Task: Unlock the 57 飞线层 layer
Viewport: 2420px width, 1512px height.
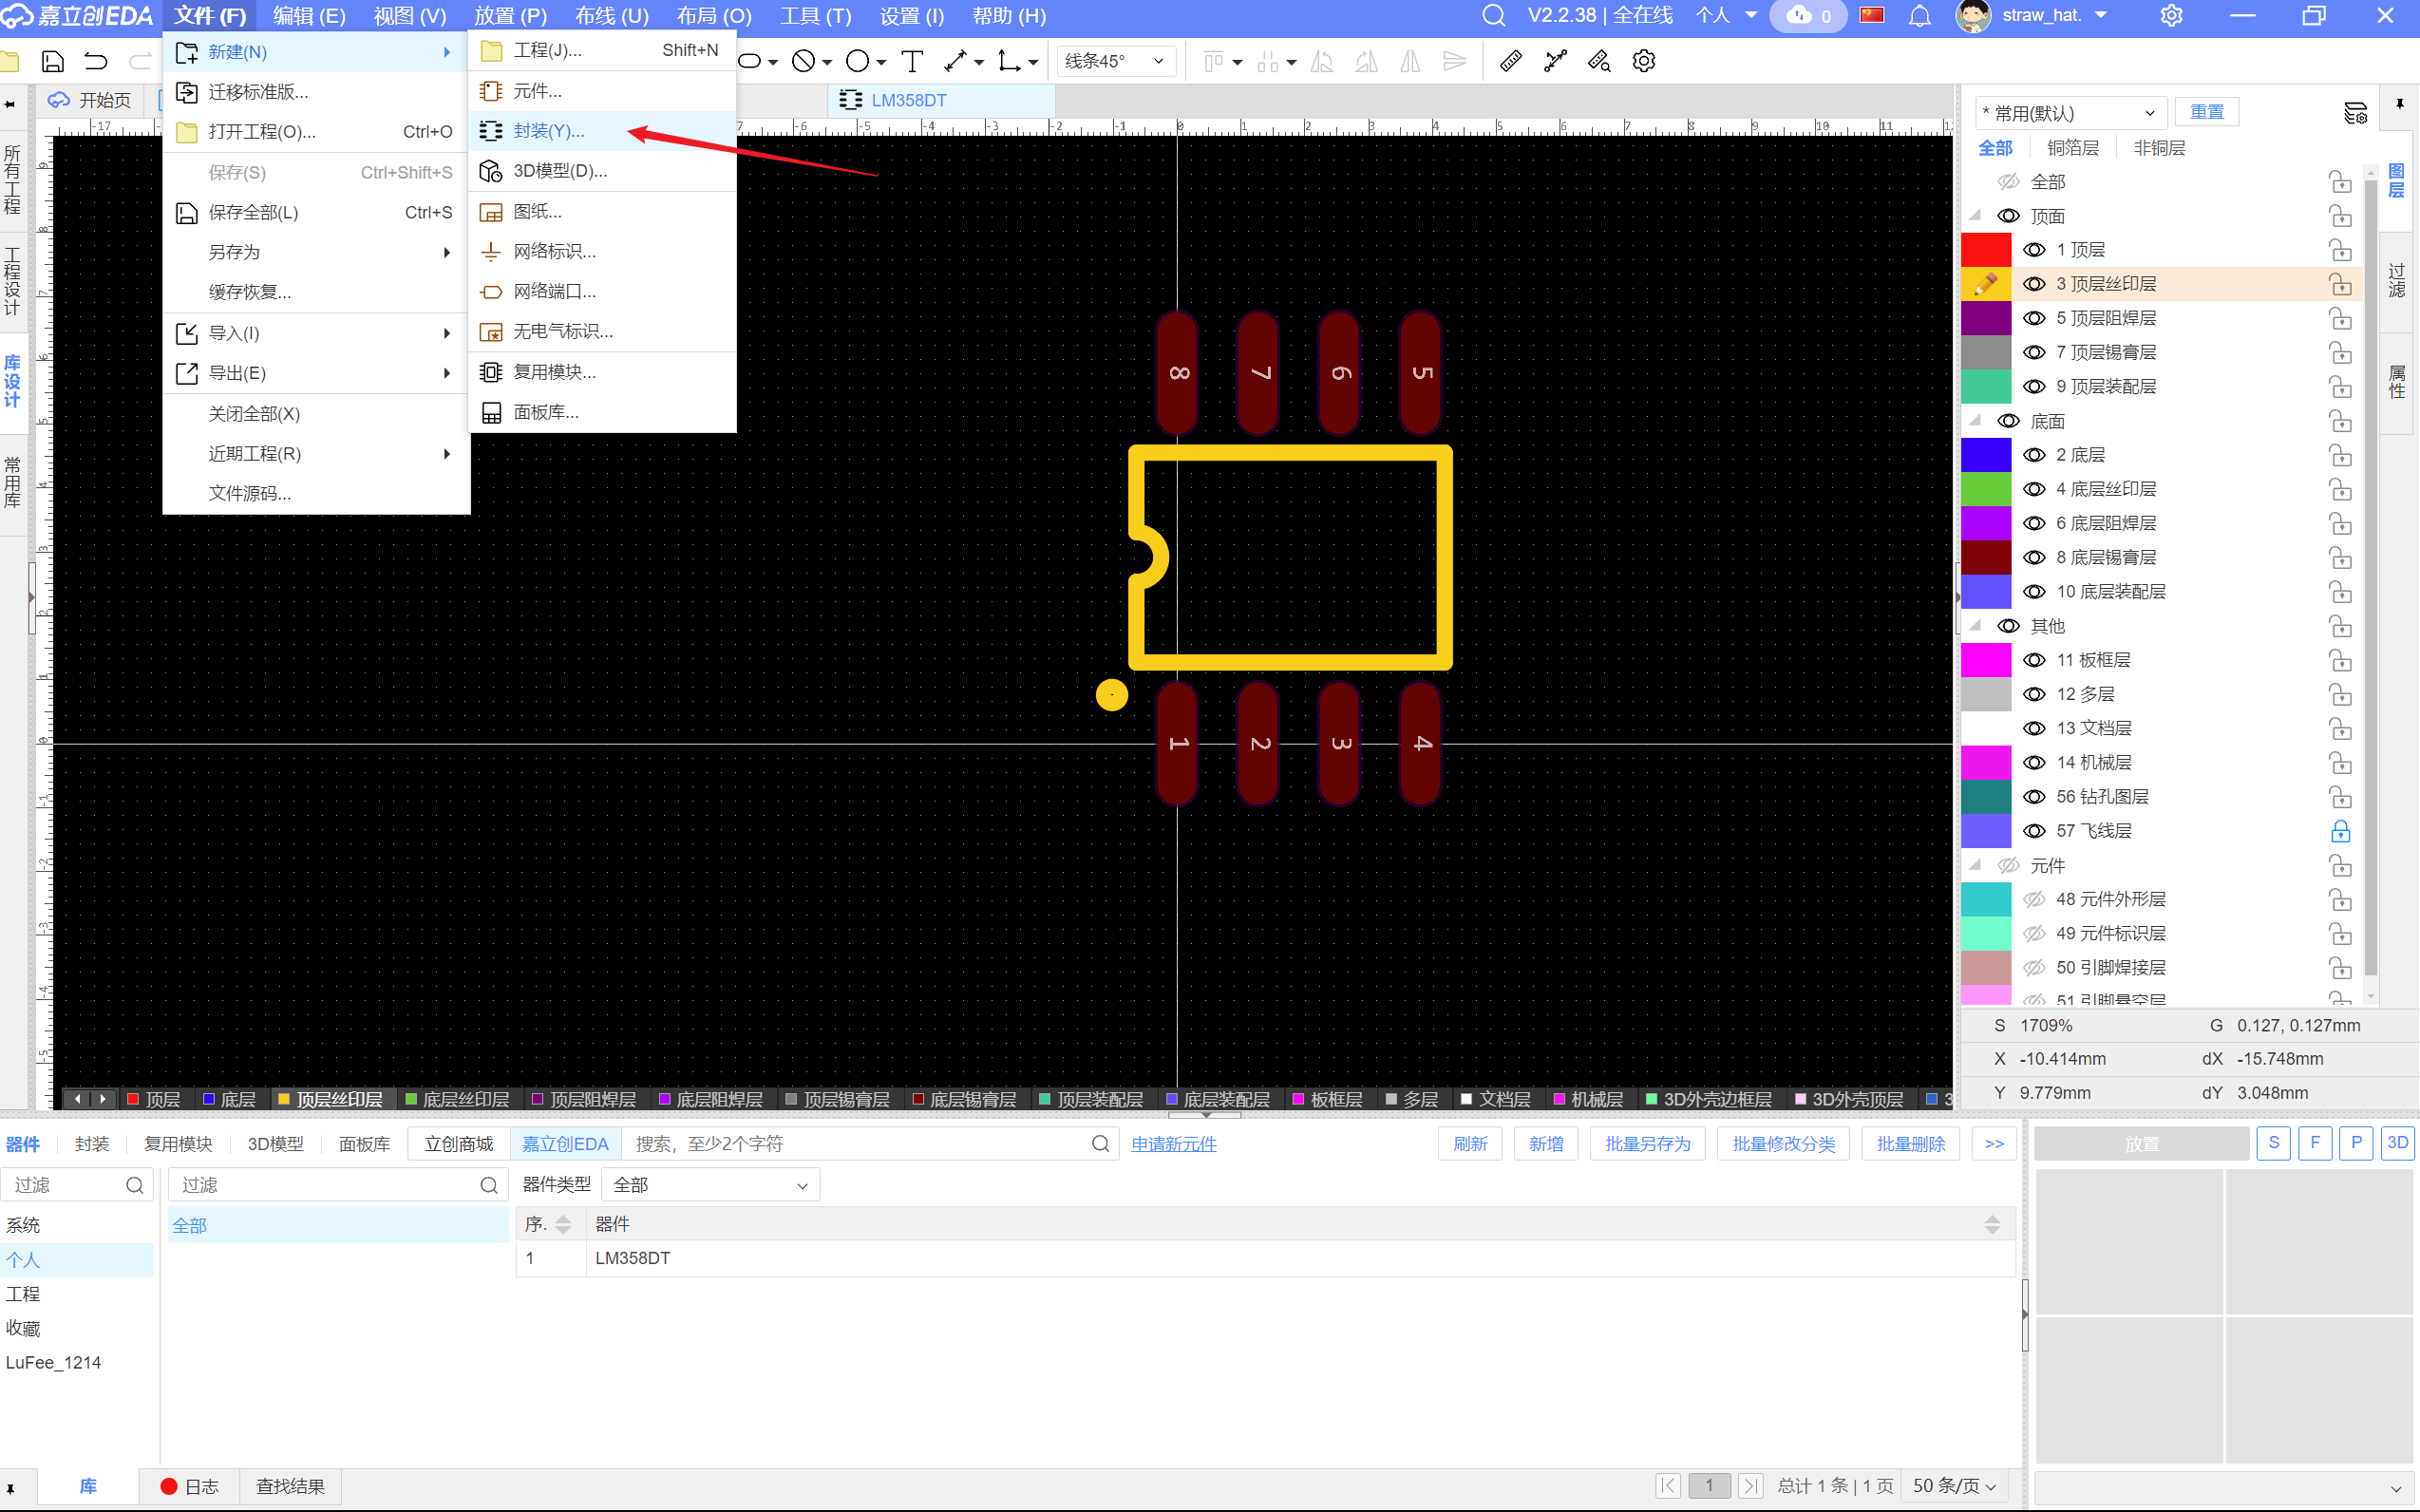Action: pos(2340,831)
